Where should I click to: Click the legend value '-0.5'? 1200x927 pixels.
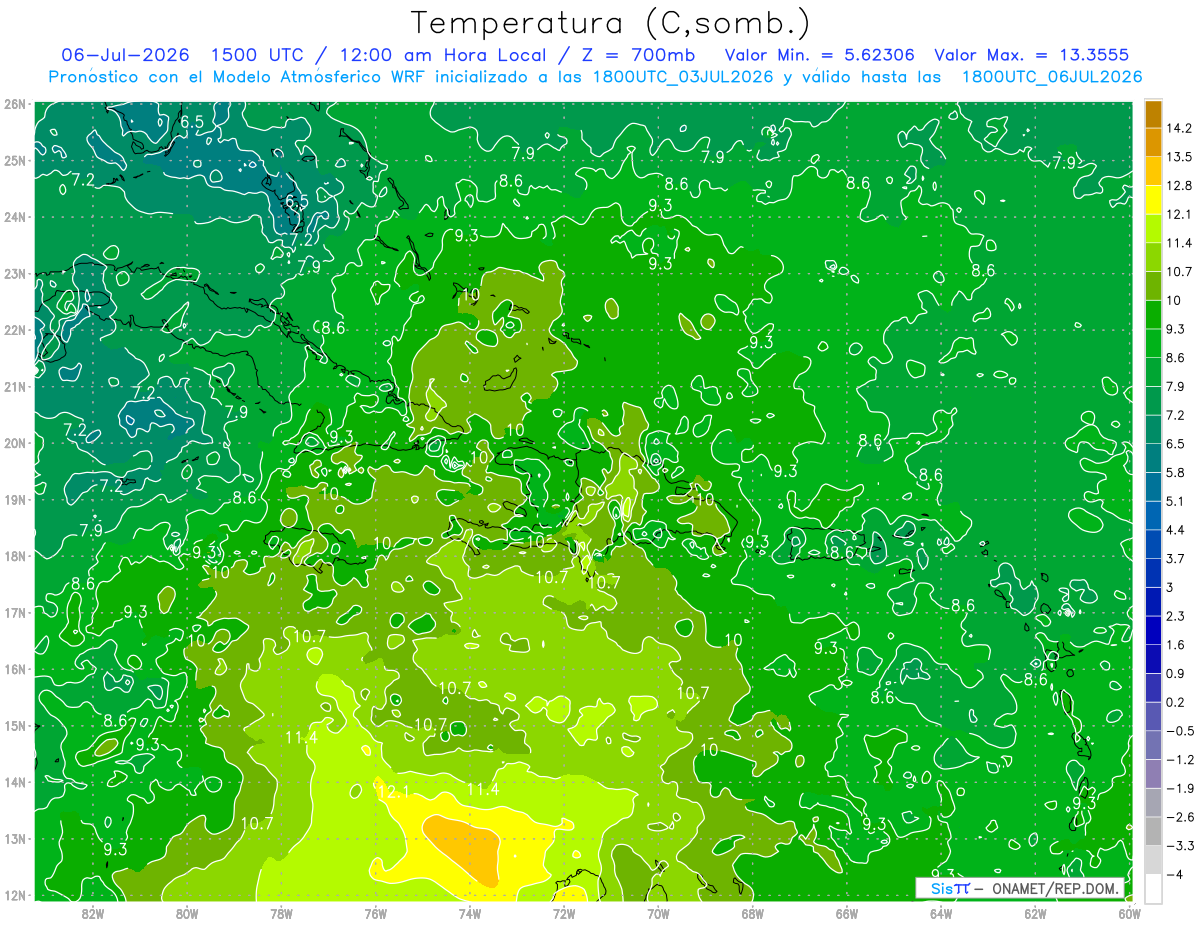[1179, 731]
